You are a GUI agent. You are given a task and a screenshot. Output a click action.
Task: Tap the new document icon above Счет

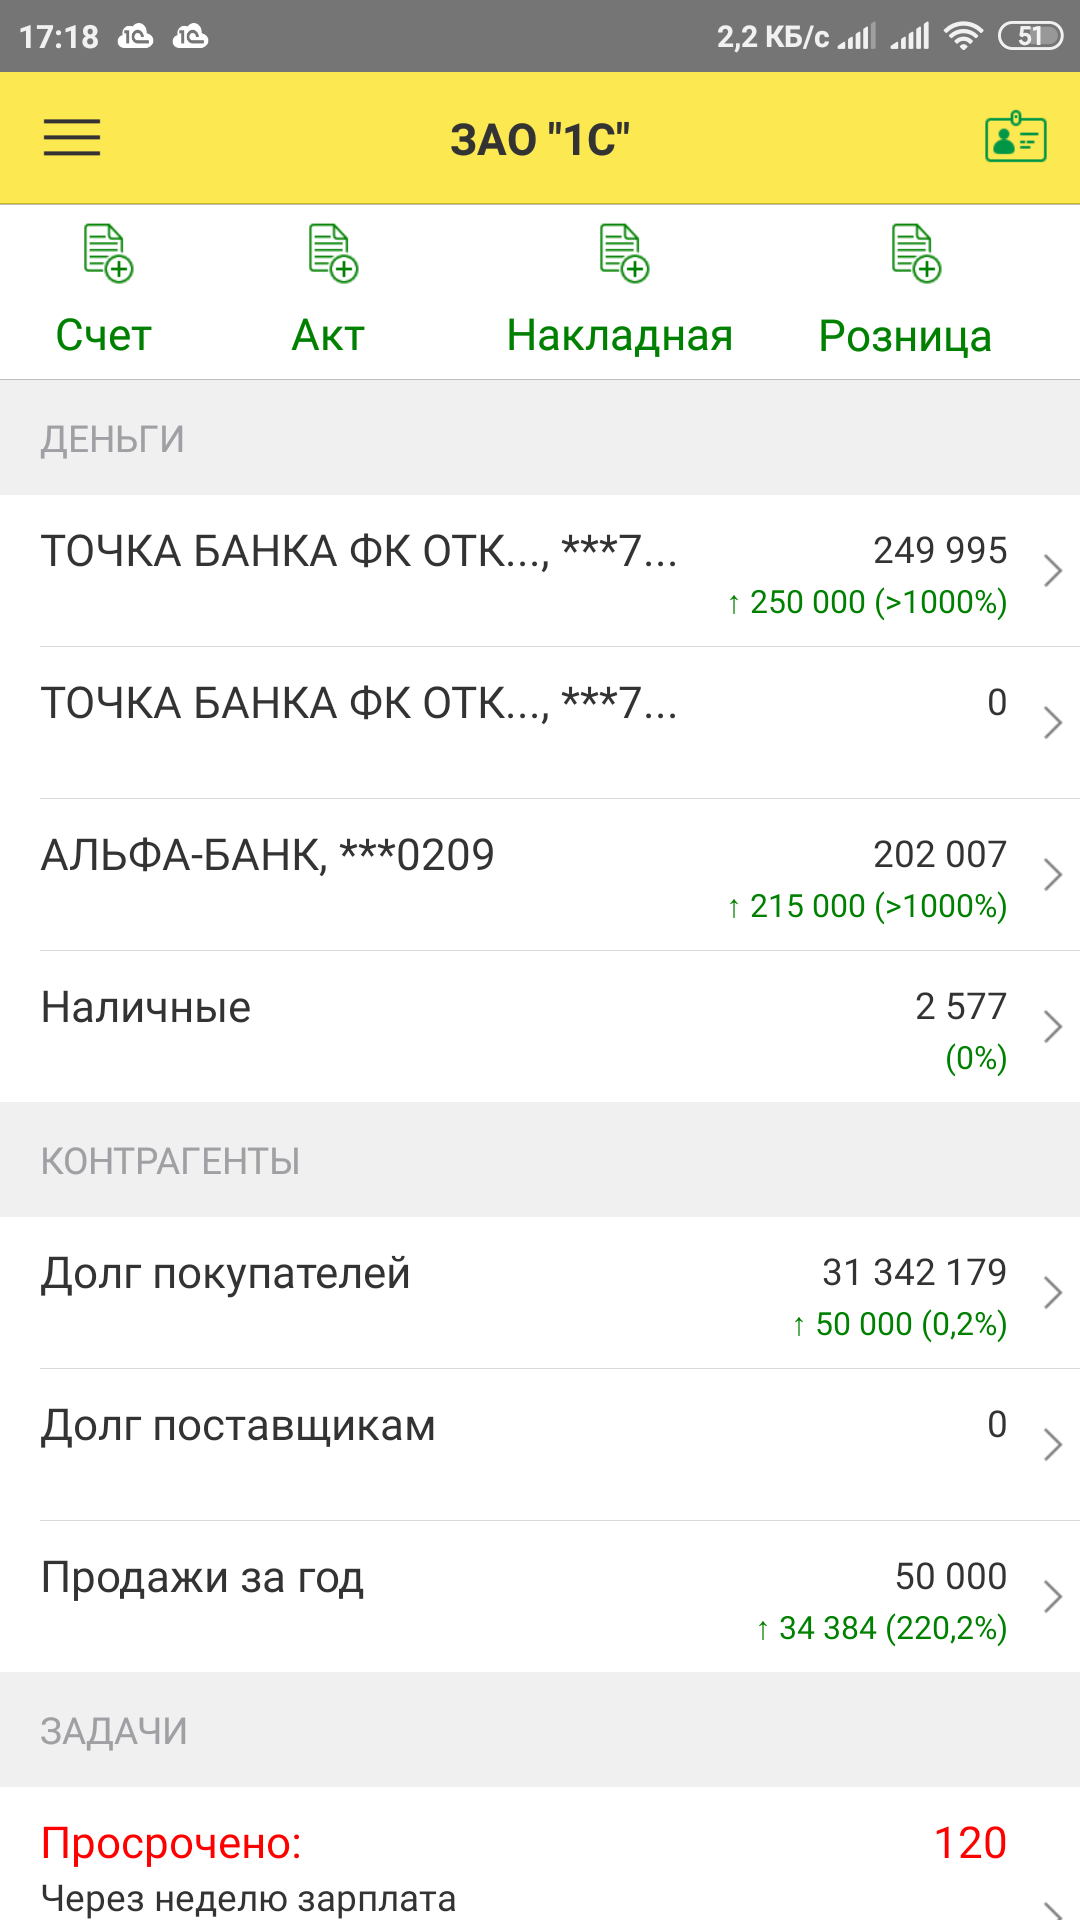pos(108,254)
